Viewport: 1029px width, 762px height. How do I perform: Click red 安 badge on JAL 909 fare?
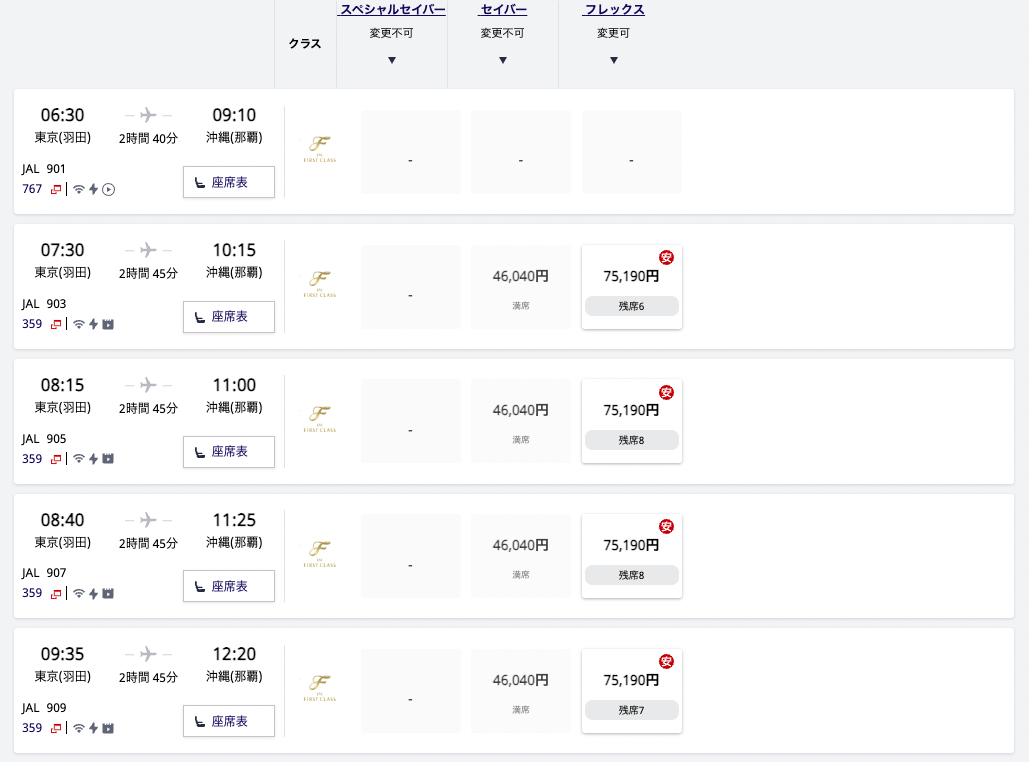(667, 662)
